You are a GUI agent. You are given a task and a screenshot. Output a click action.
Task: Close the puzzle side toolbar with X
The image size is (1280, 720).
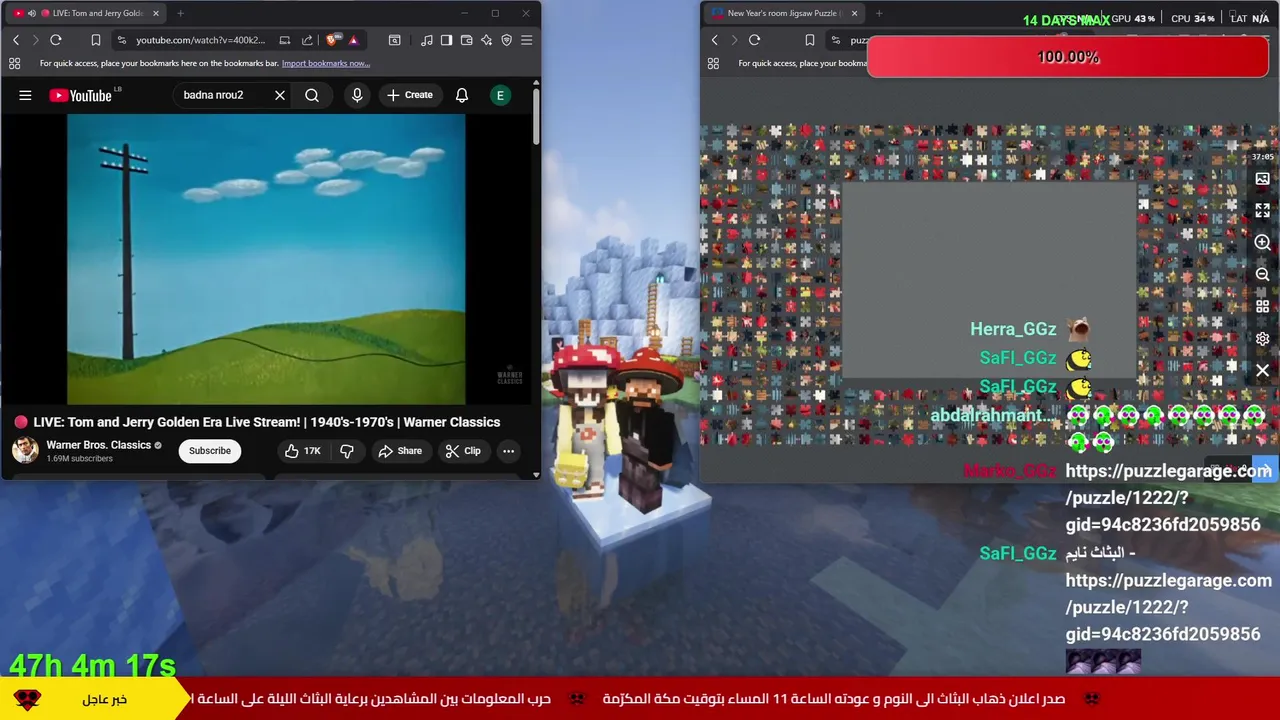pyautogui.click(x=1262, y=371)
